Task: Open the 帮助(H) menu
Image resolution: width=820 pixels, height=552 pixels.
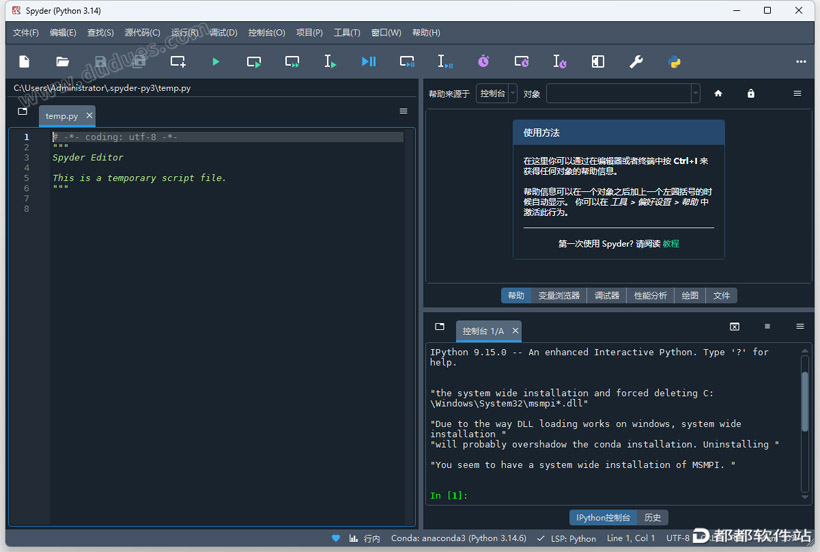Action: [426, 33]
